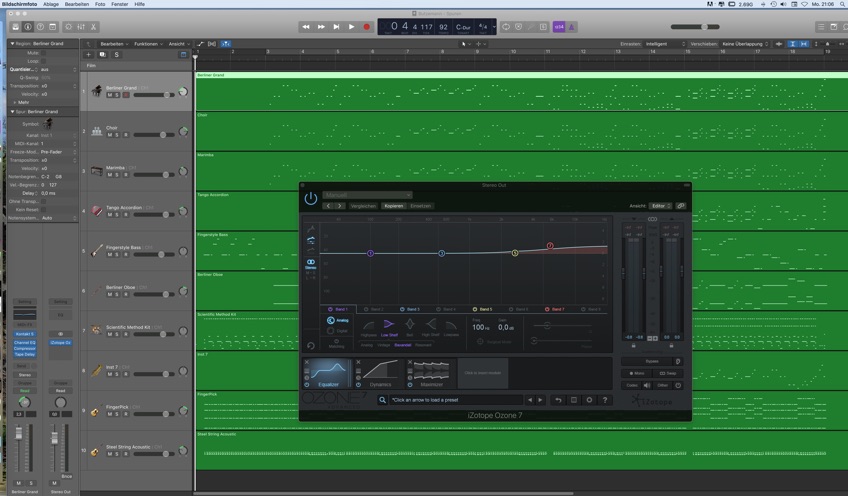Image resolution: width=848 pixels, height=496 pixels.
Task: Click Vergleichen in the plugin header
Action: 363,206
